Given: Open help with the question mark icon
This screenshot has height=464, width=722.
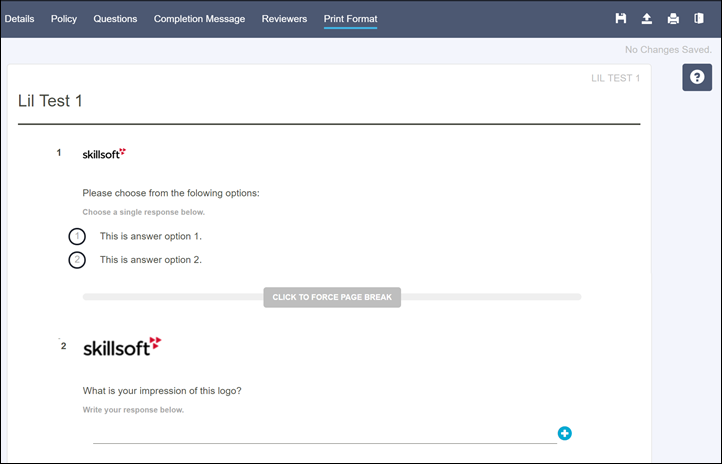Looking at the screenshot, I should pos(697,77).
